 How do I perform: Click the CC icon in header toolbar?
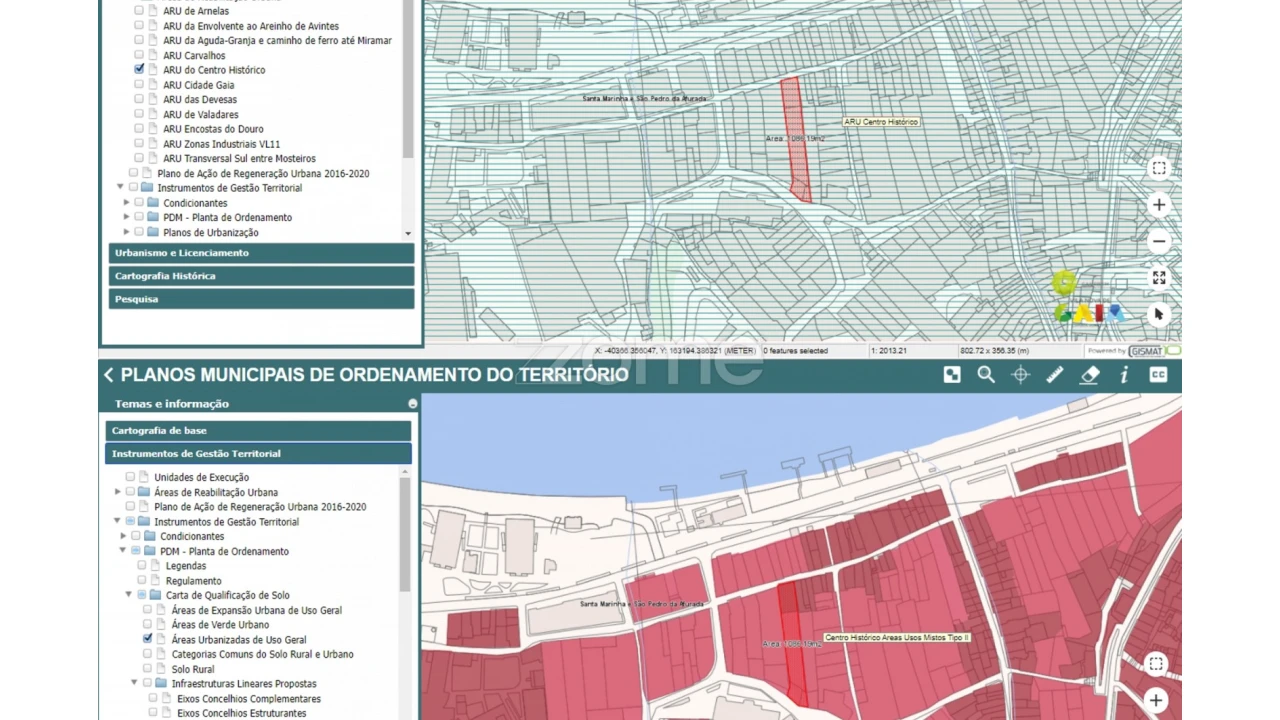point(1158,375)
